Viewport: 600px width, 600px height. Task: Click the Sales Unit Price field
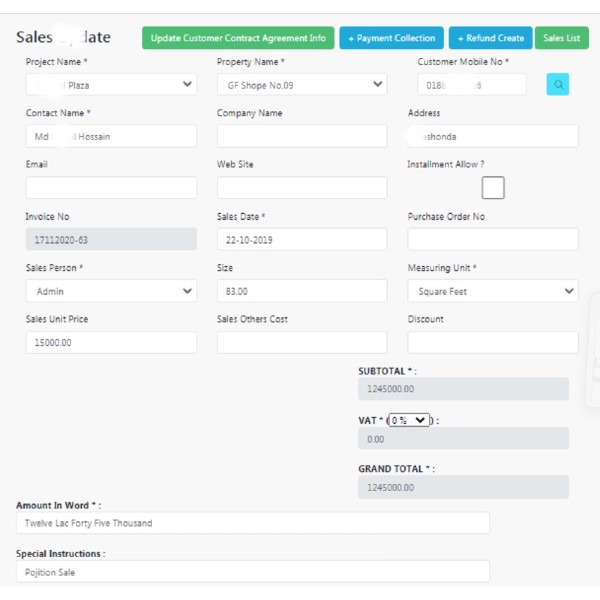point(111,342)
